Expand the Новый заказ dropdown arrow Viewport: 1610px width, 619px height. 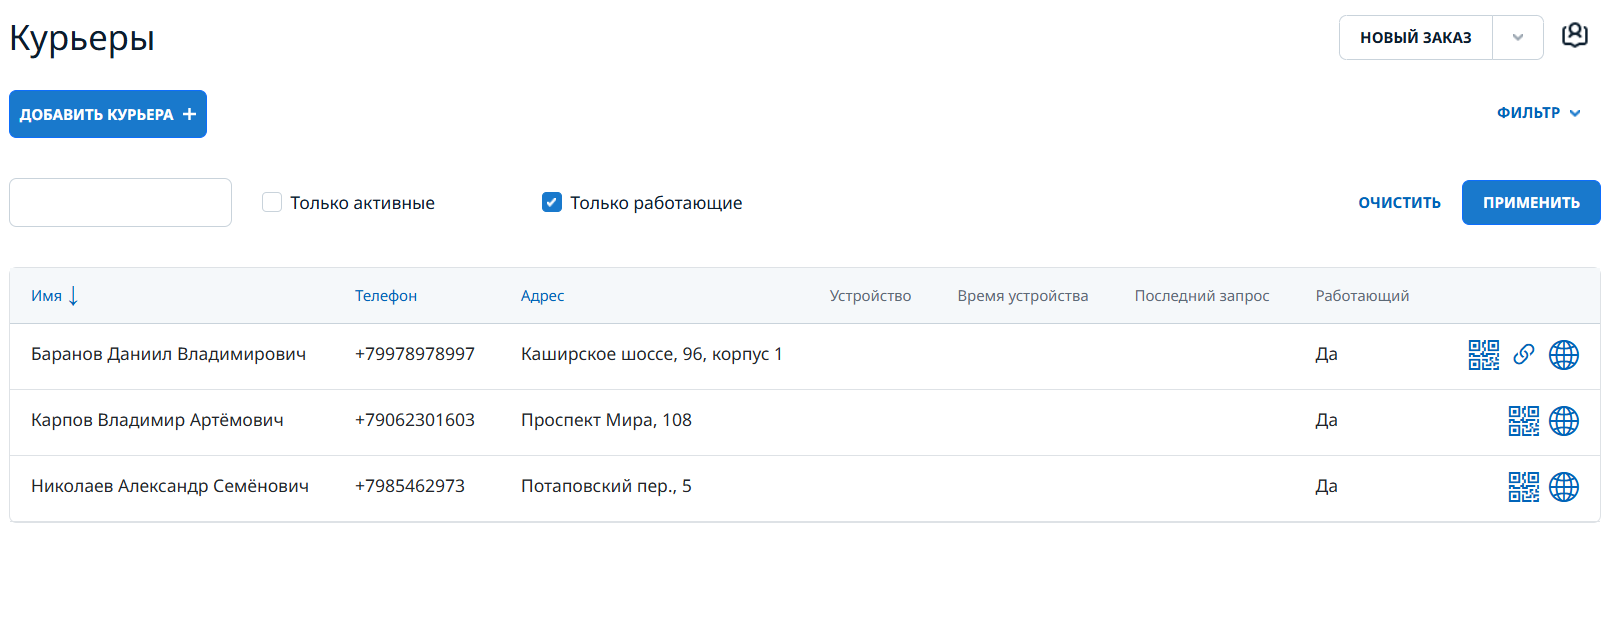pyautogui.click(x=1517, y=38)
